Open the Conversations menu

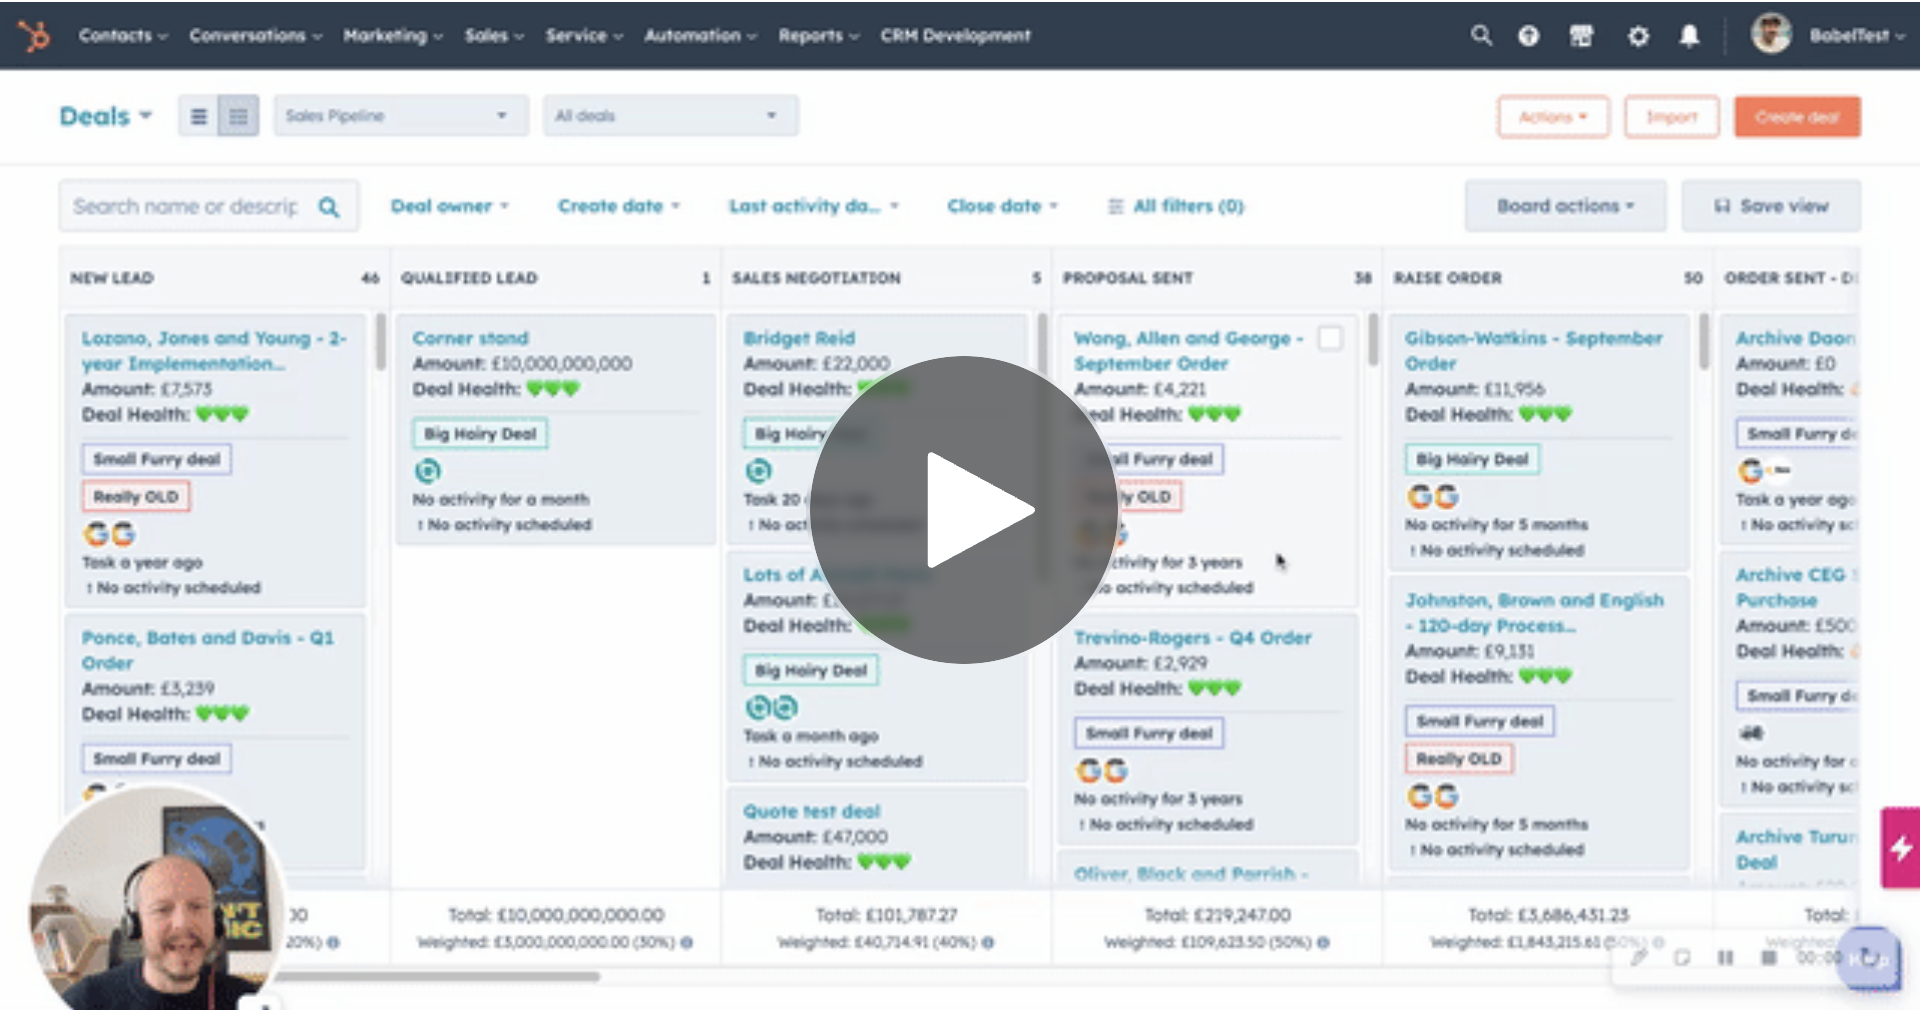pyautogui.click(x=257, y=36)
